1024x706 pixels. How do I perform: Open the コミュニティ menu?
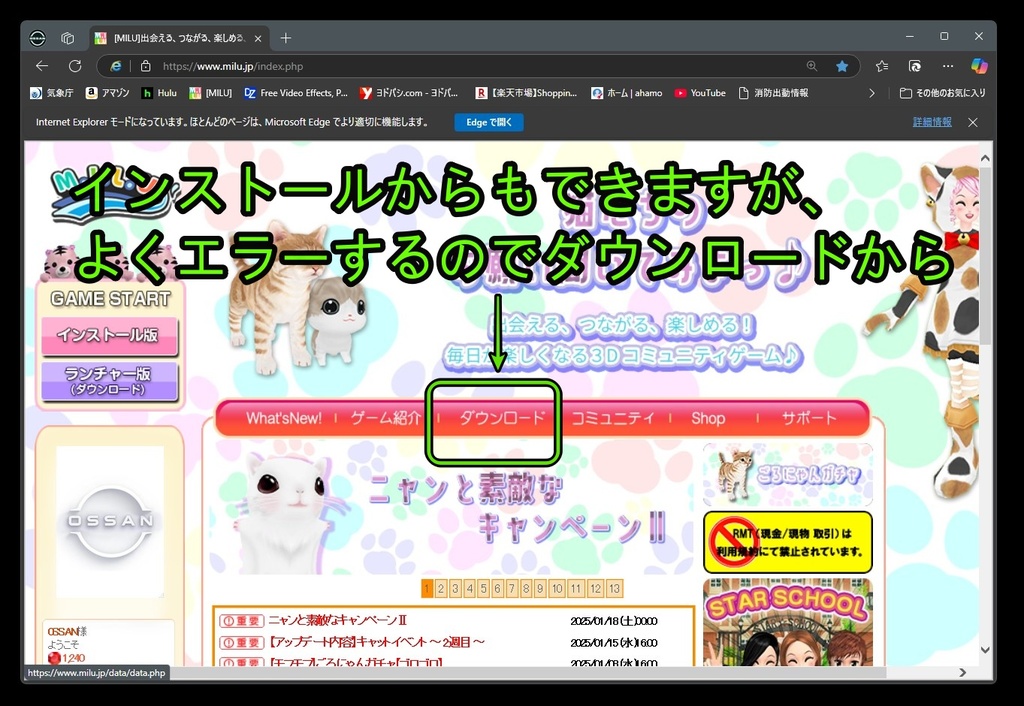(613, 418)
